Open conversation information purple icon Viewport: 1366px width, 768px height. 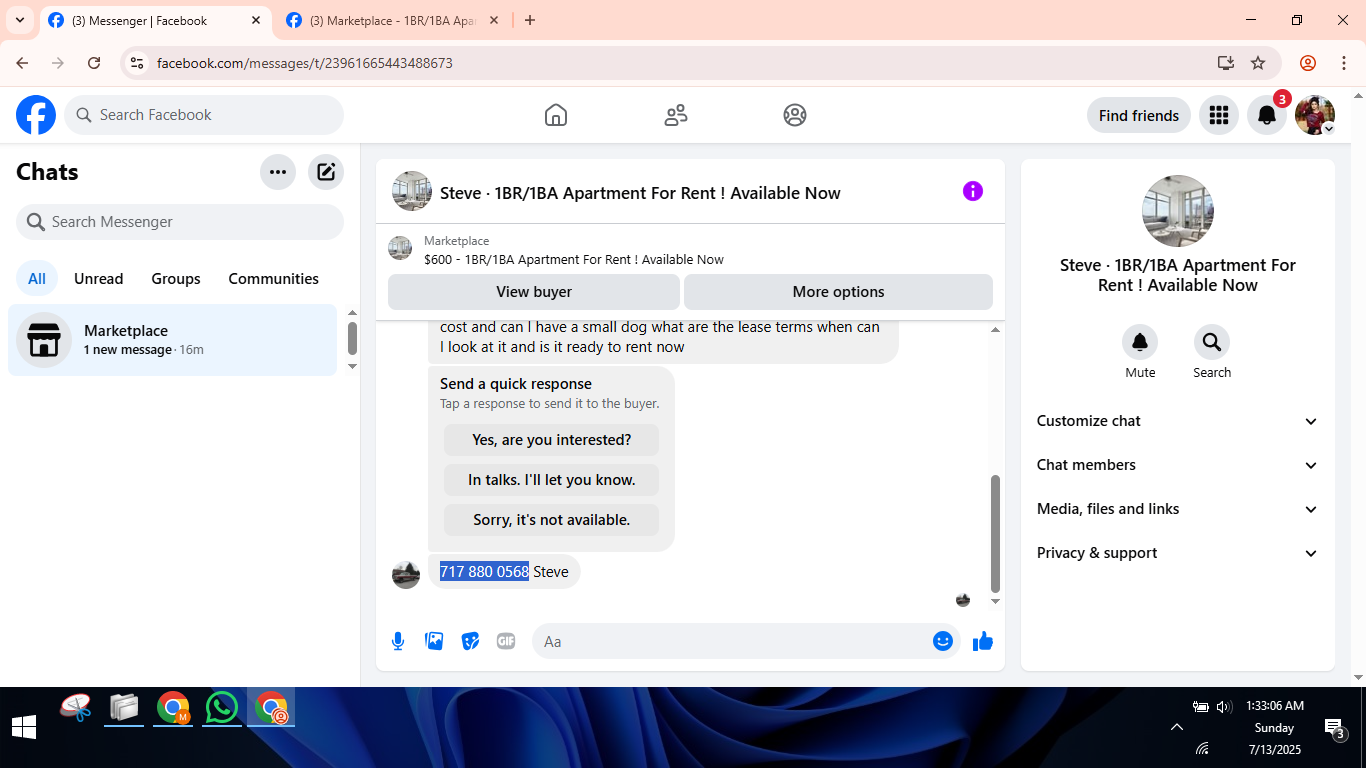click(973, 191)
